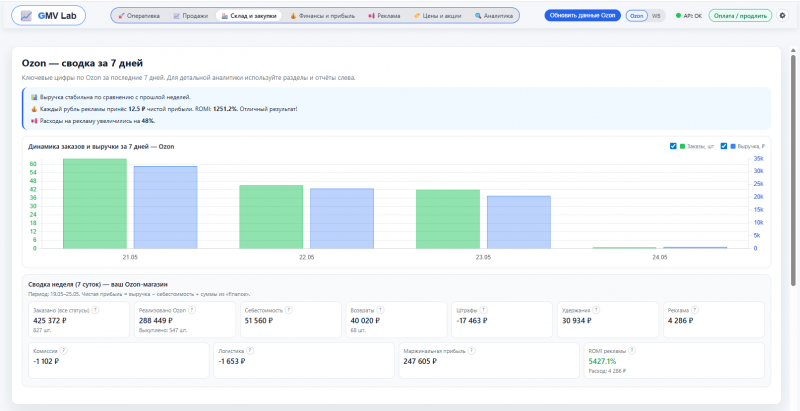Click the GMV Lab logo

point(48,16)
